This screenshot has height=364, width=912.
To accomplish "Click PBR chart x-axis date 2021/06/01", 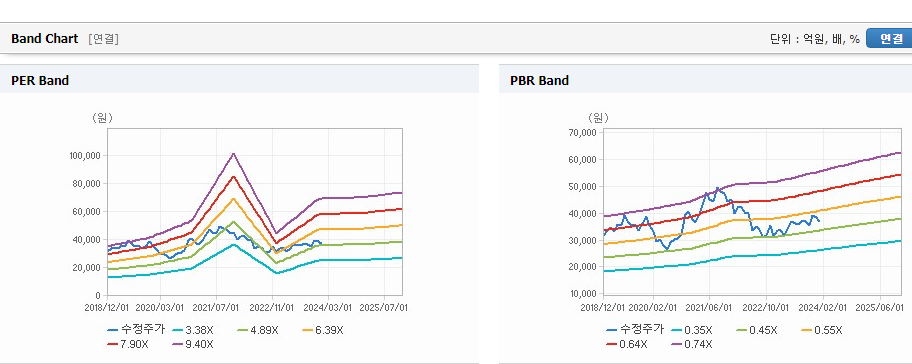I will [x=709, y=307].
